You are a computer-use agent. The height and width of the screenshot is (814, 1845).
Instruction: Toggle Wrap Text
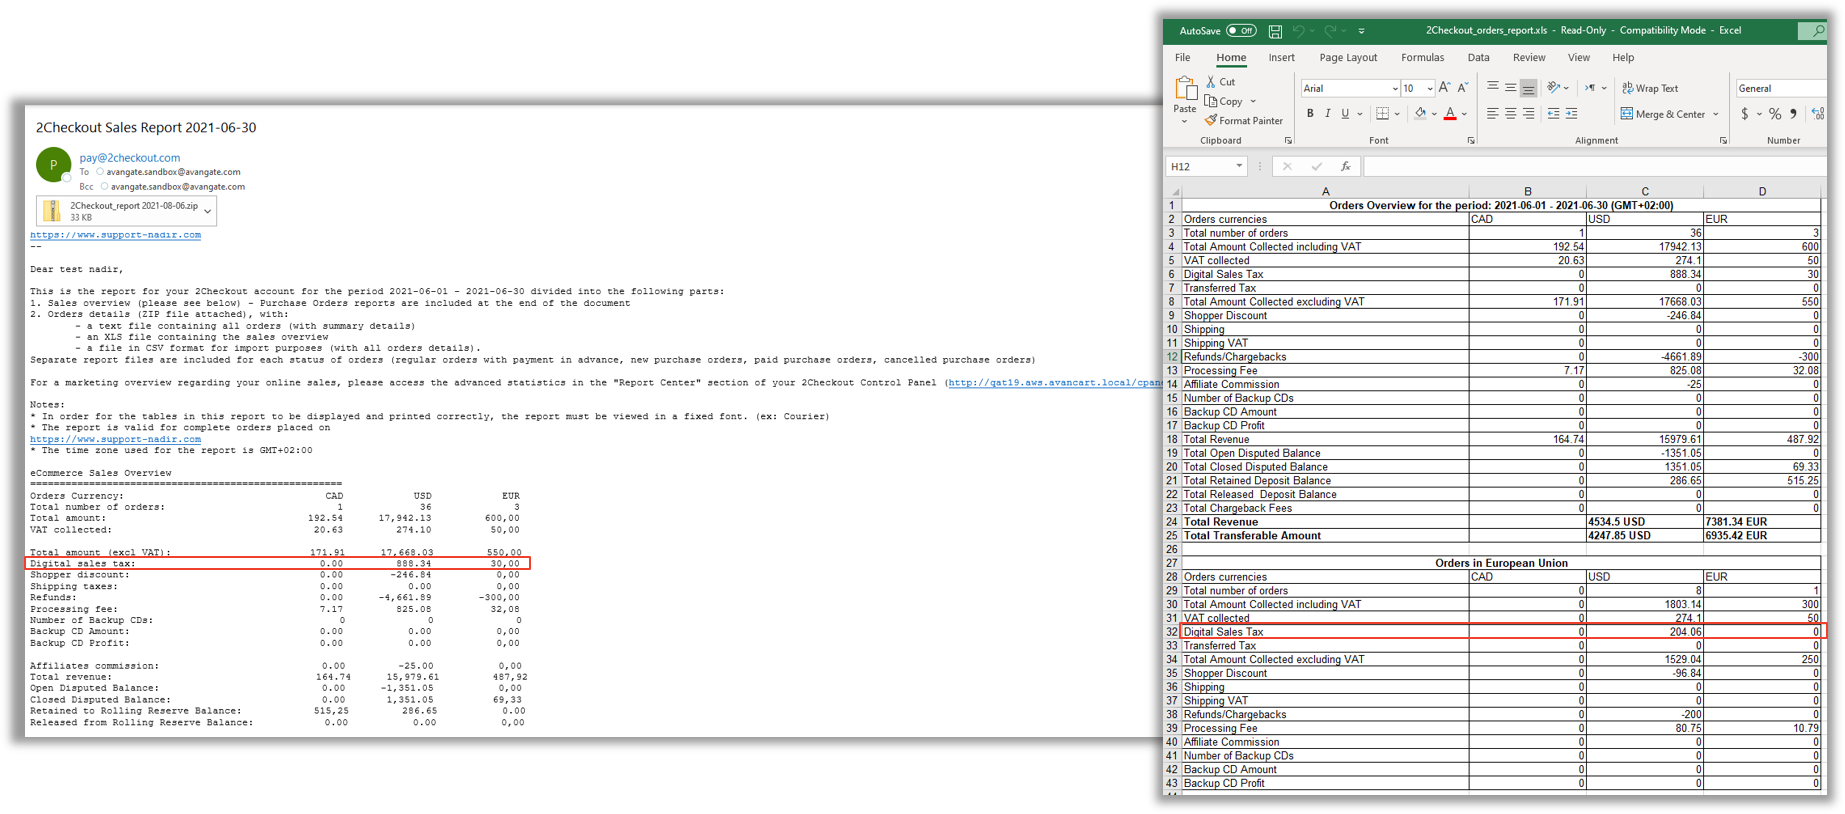(x=1650, y=88)
